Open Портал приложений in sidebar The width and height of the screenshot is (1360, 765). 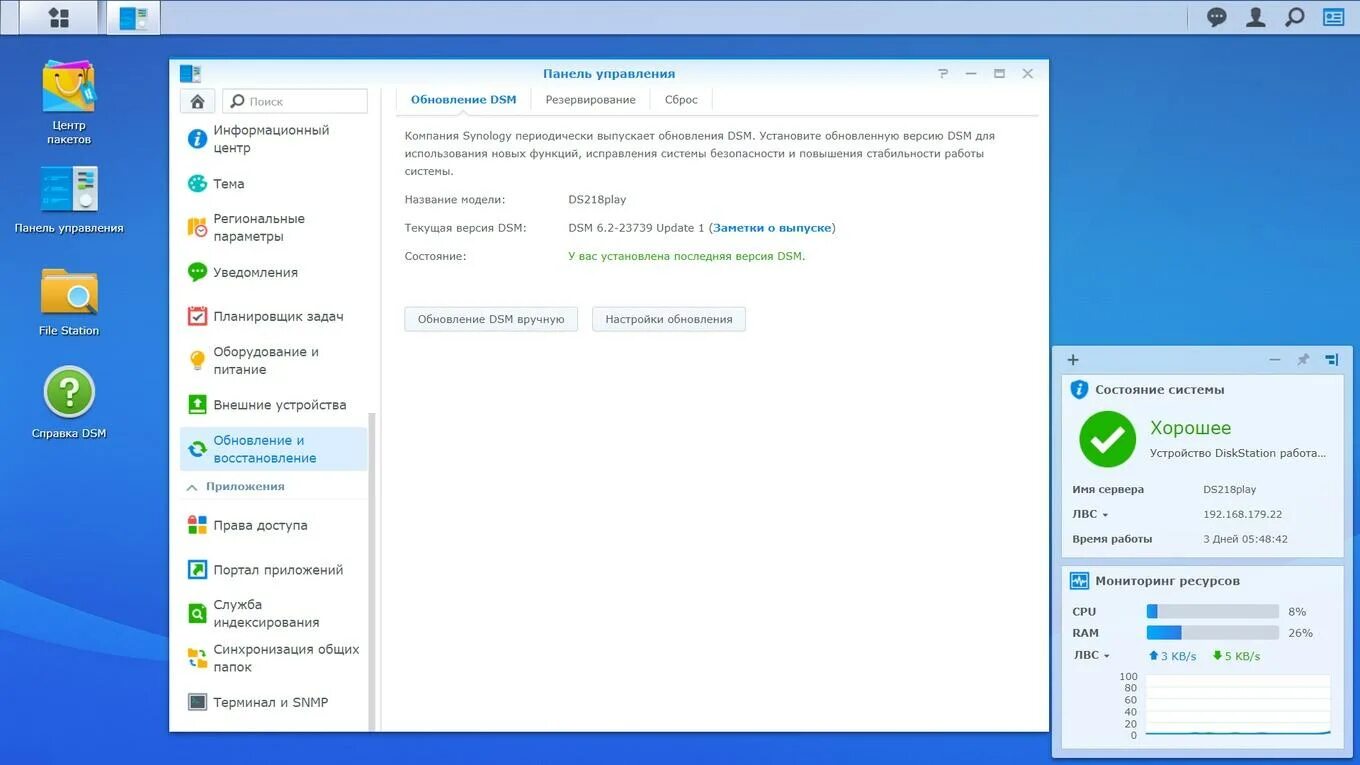tap(274, 570)
